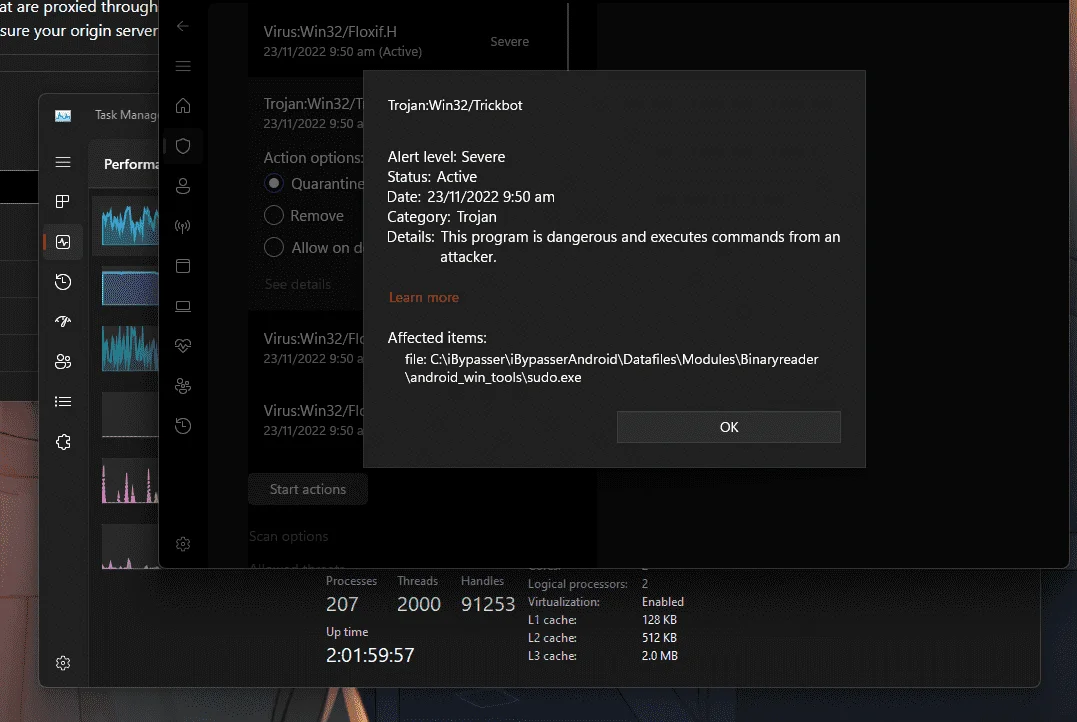Viewport: 1077px width, 722px height.
Task: Open Task Manager Services puzzle icon
Action: 63,442
